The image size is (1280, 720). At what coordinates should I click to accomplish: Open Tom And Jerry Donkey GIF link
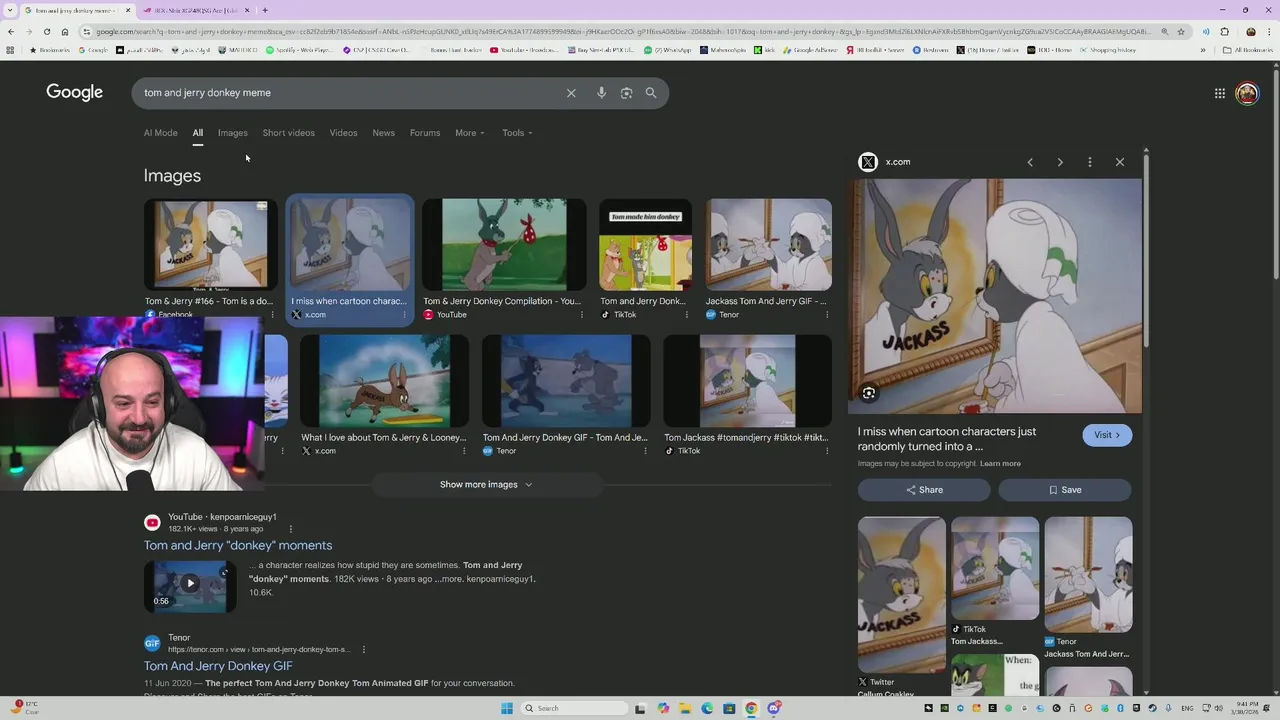[x=218, y=666]
